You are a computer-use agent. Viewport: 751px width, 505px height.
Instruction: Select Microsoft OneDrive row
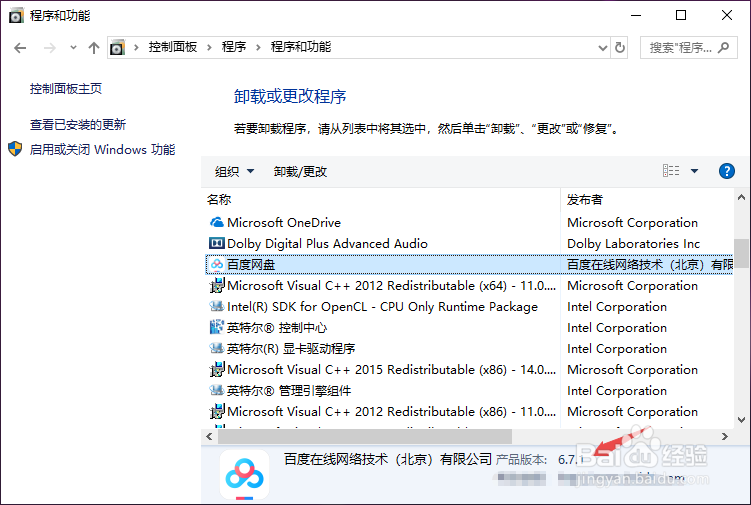[469, 223]
